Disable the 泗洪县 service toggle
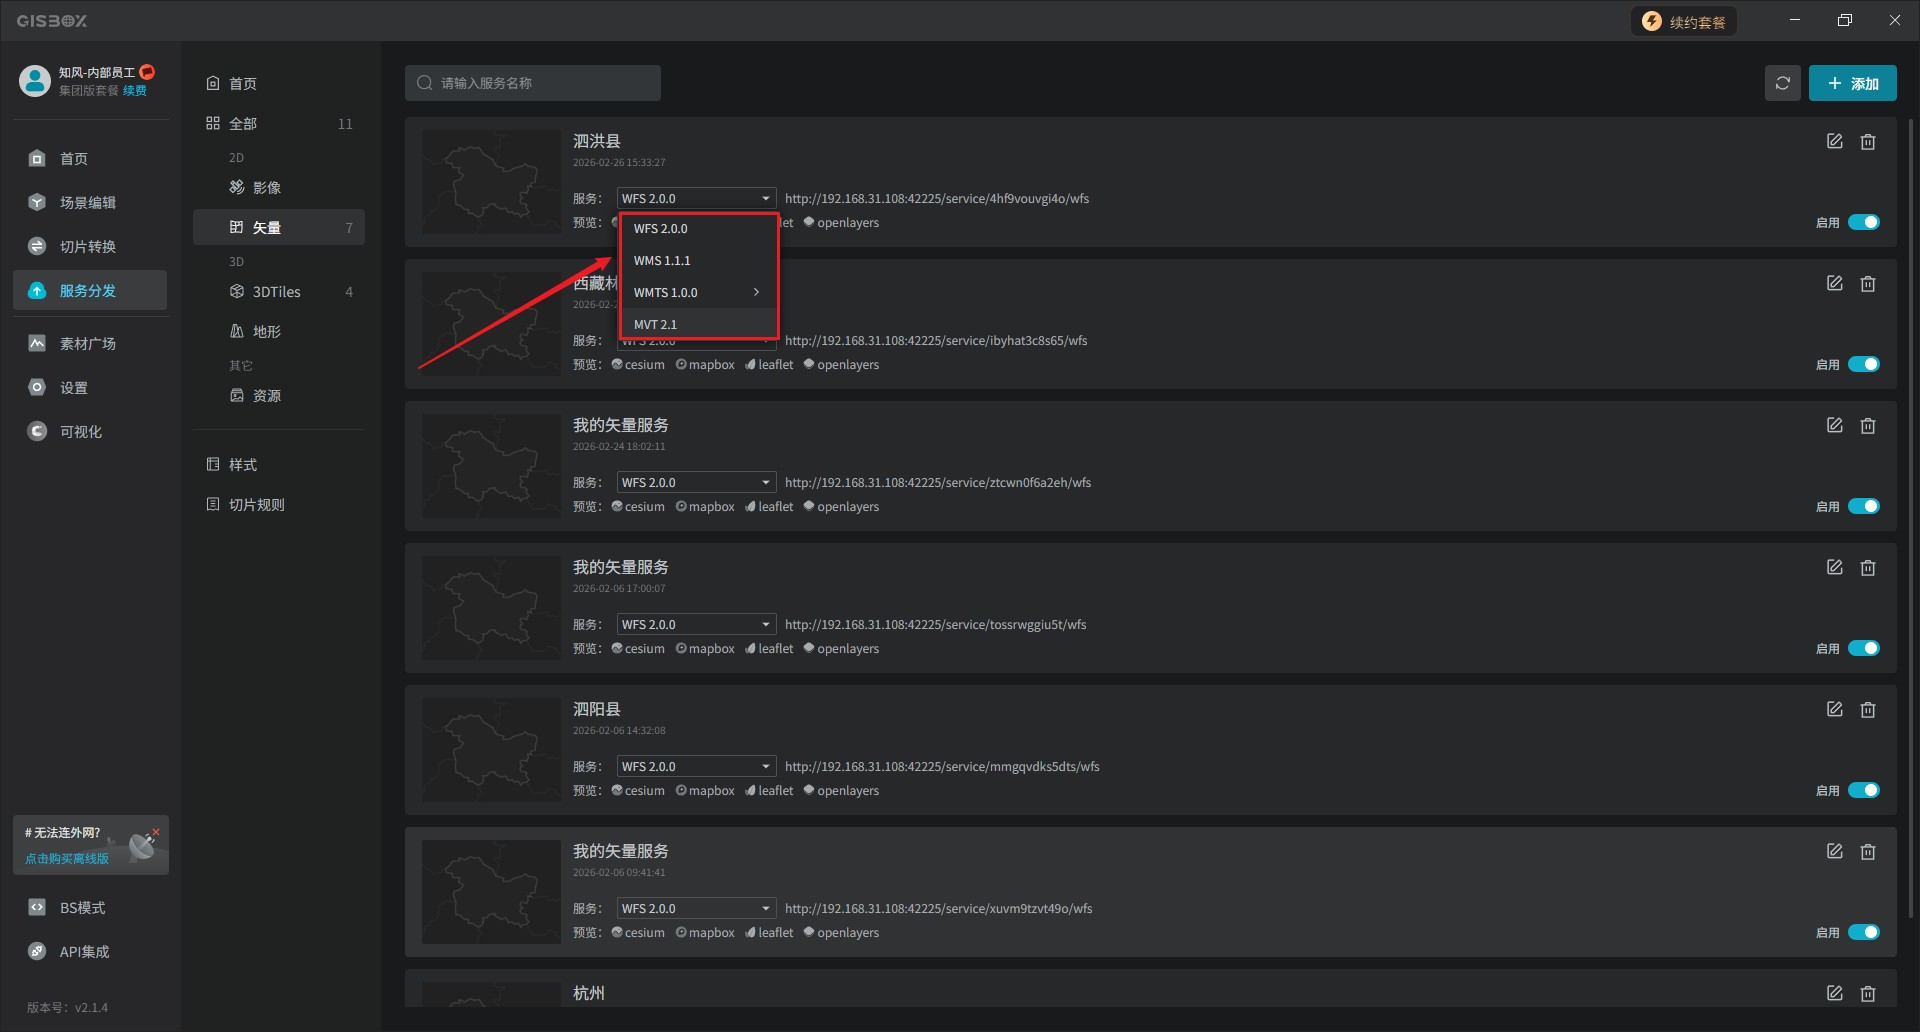 [1863, 223]
